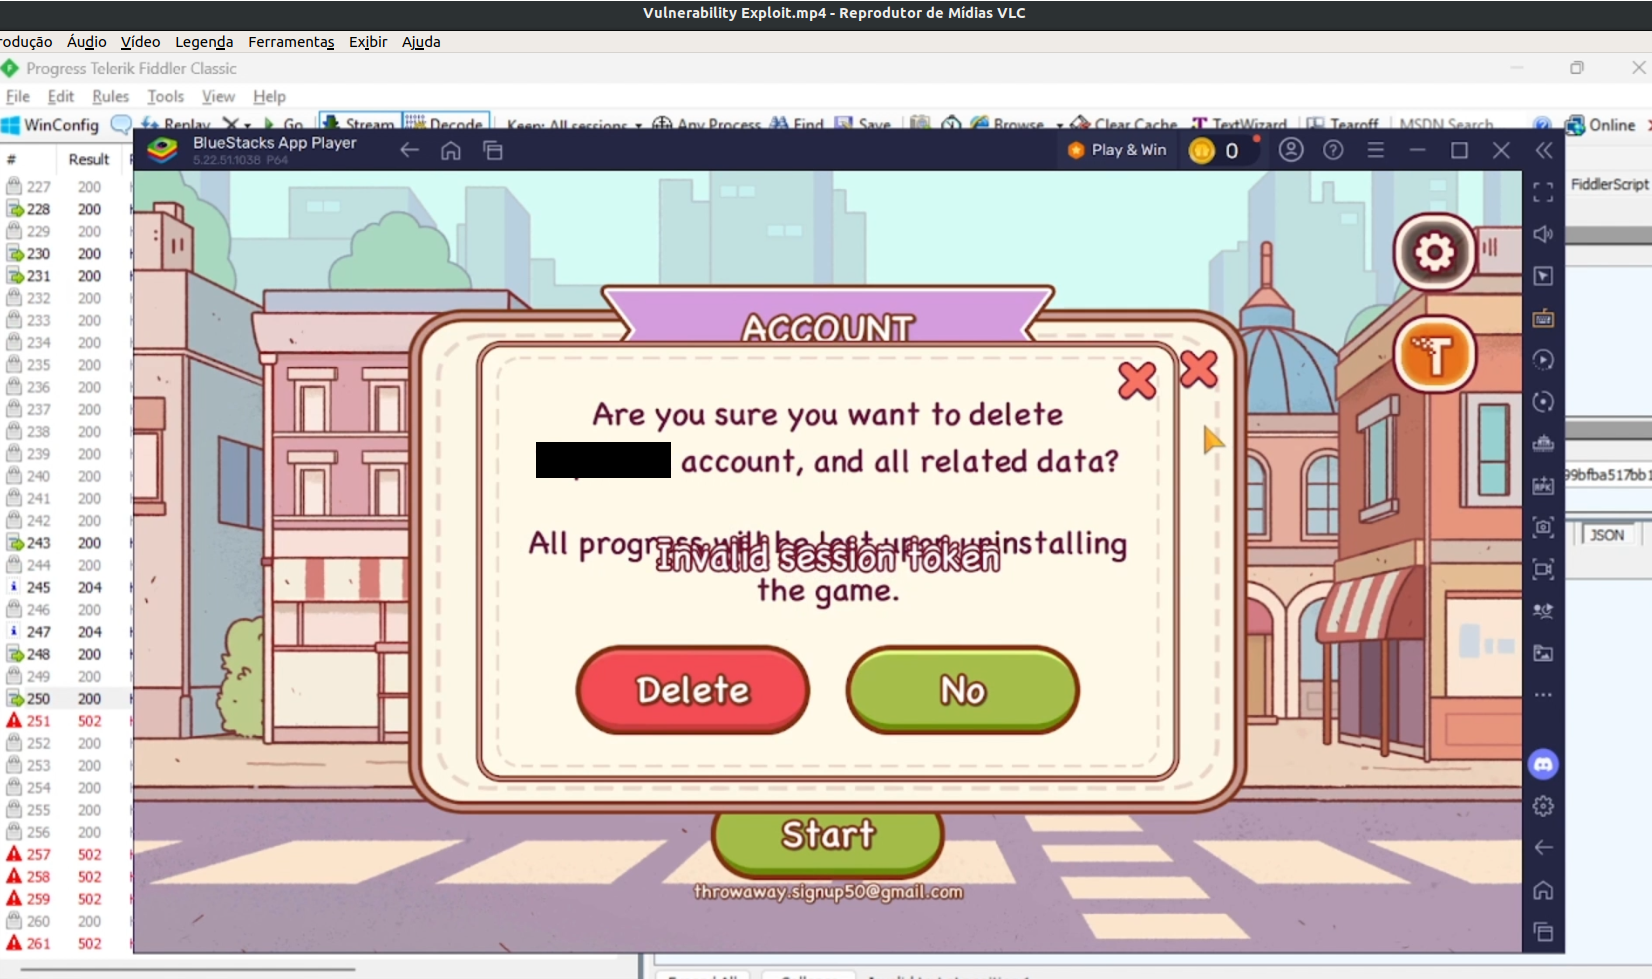Image resolution: width=1652 pixels, height=979 pixels.
Task: Select Fiddler session 251 with 502 result
Action: point(65,721)
